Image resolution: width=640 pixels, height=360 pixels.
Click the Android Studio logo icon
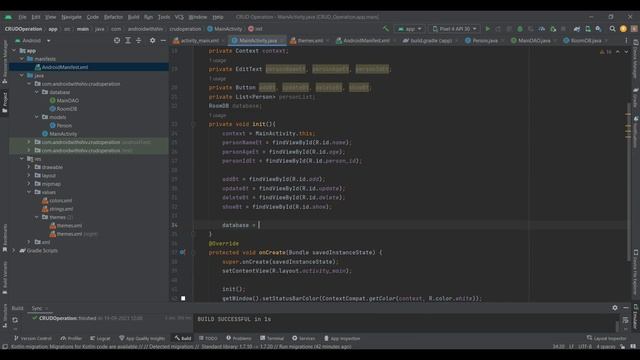pos(8,17)
